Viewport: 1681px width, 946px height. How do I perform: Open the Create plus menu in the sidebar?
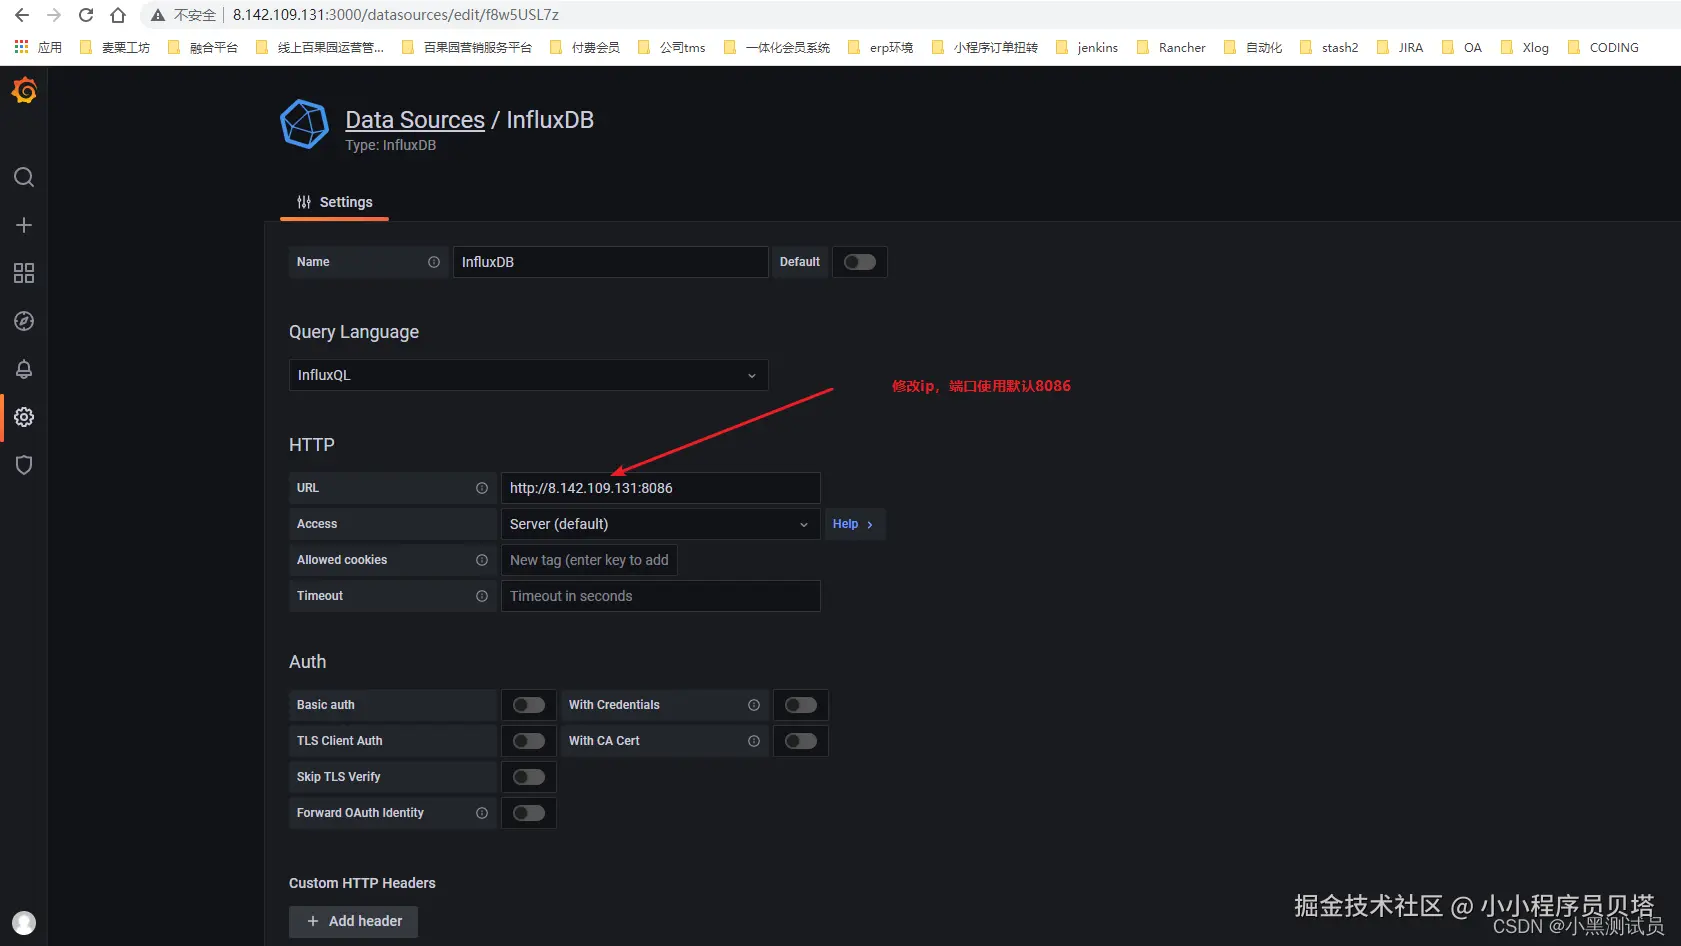pos(24,225)
